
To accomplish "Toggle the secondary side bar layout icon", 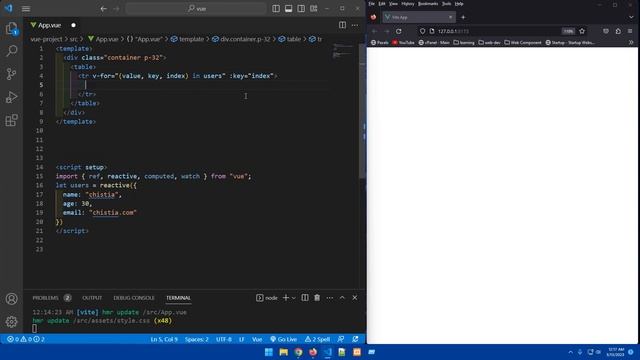I will pos(301,9).
